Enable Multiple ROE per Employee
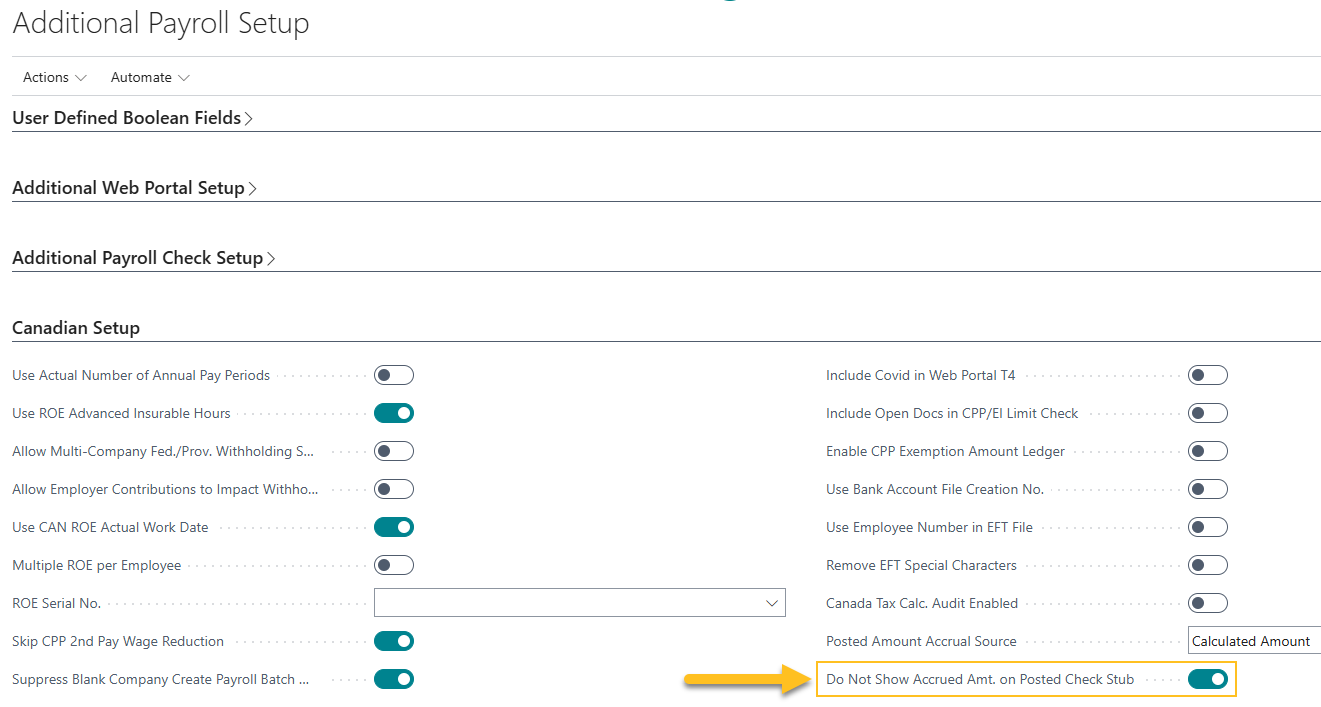 pos(393,565)
